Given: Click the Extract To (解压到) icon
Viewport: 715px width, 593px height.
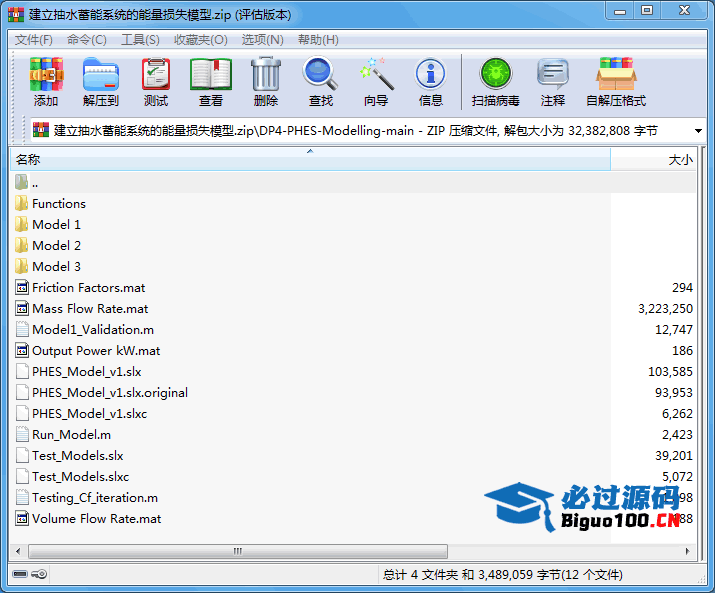Looking at the screenshot, I should coord(101,74).
